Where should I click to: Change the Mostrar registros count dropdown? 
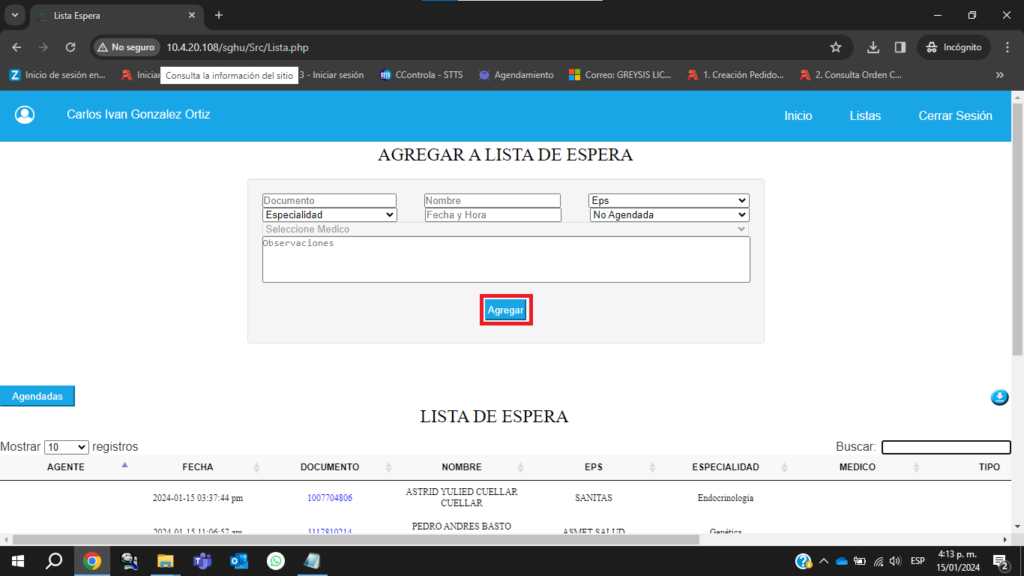[x=66, y=447]
